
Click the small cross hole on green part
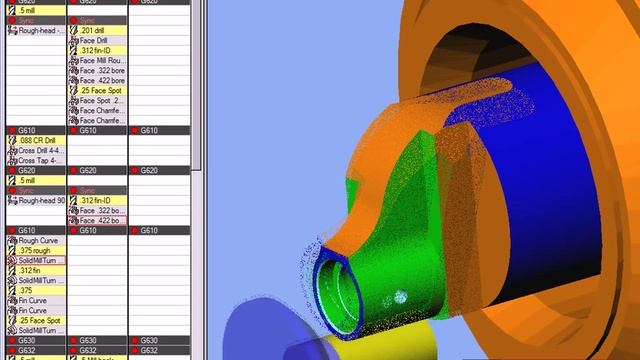coord(400,296)
